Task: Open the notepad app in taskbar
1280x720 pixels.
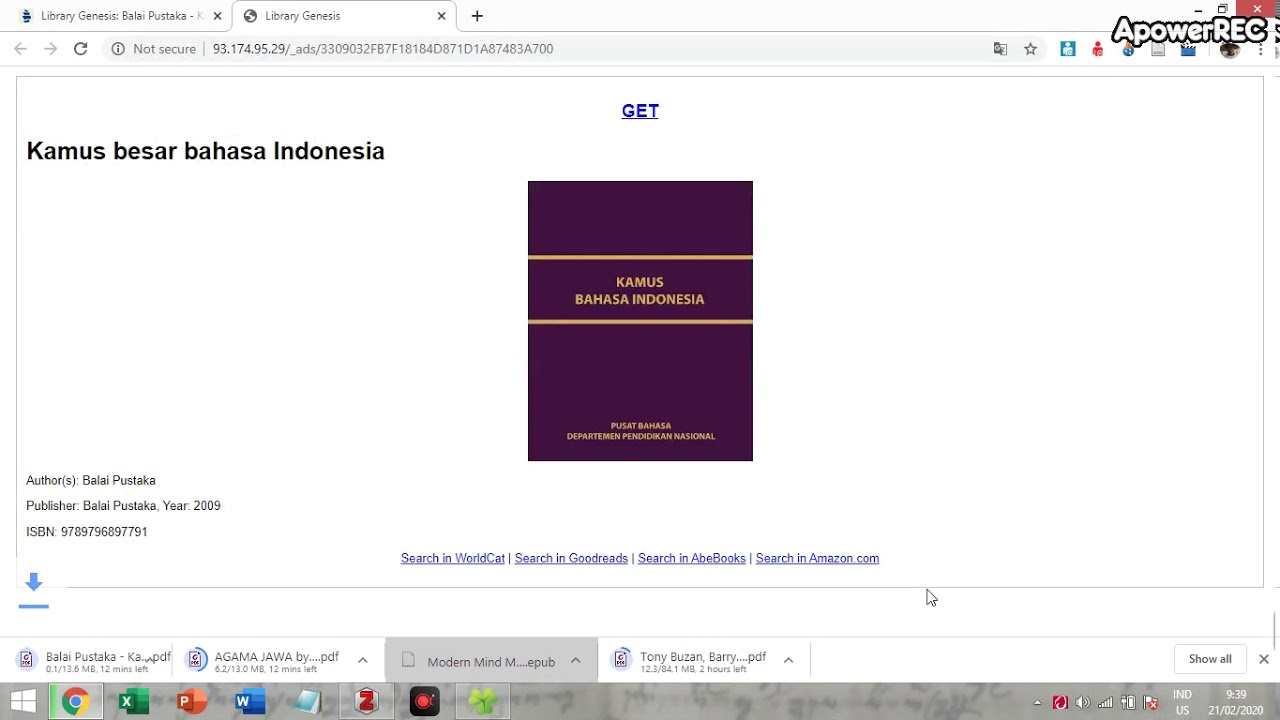Action: tap(308, 702)
